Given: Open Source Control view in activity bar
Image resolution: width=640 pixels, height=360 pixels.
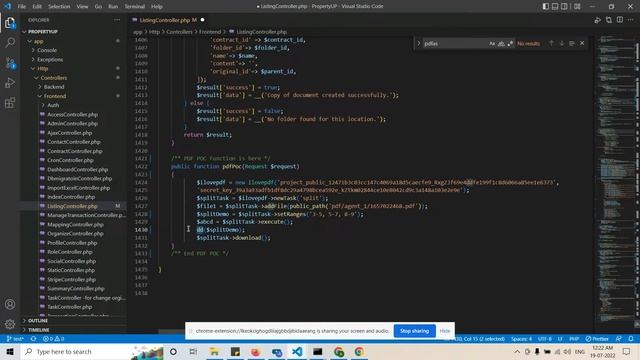Looking at the screenshot, I should coord(10,62).
